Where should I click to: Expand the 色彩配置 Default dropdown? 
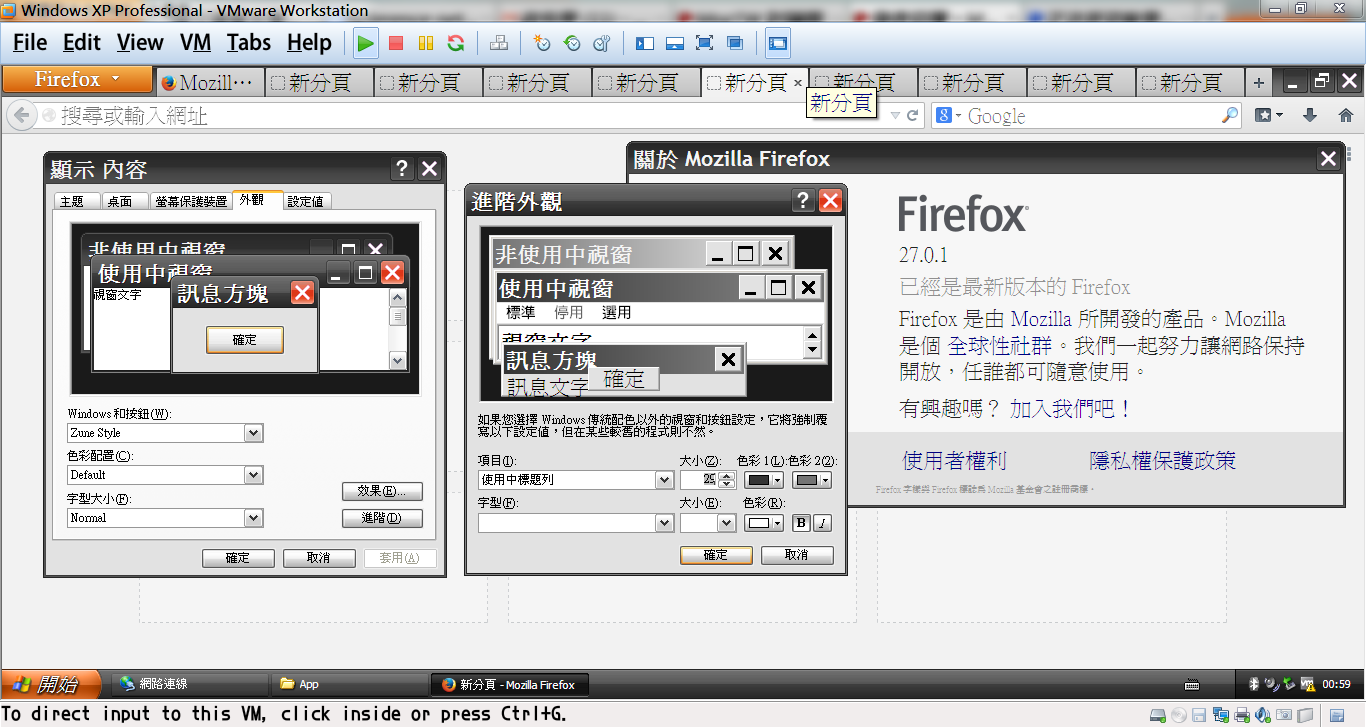[x=254, y=475]
